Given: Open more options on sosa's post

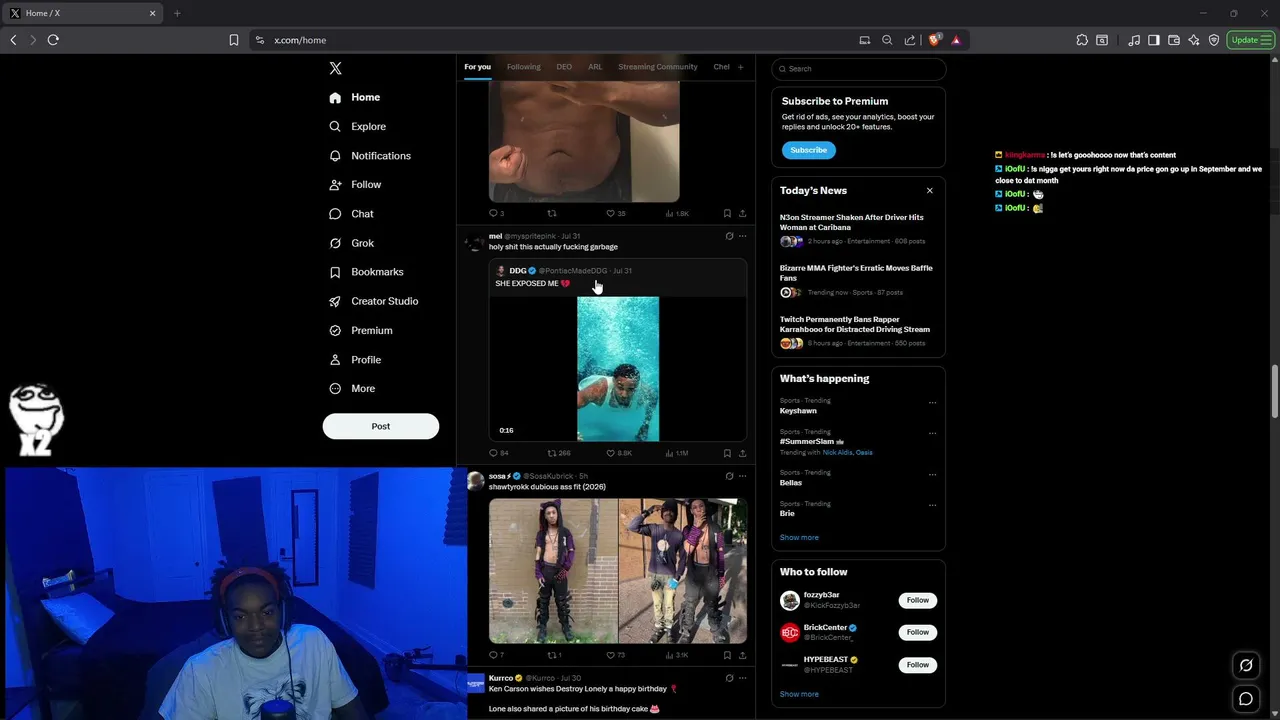Looking at the screenshot, I should point(742,476).
